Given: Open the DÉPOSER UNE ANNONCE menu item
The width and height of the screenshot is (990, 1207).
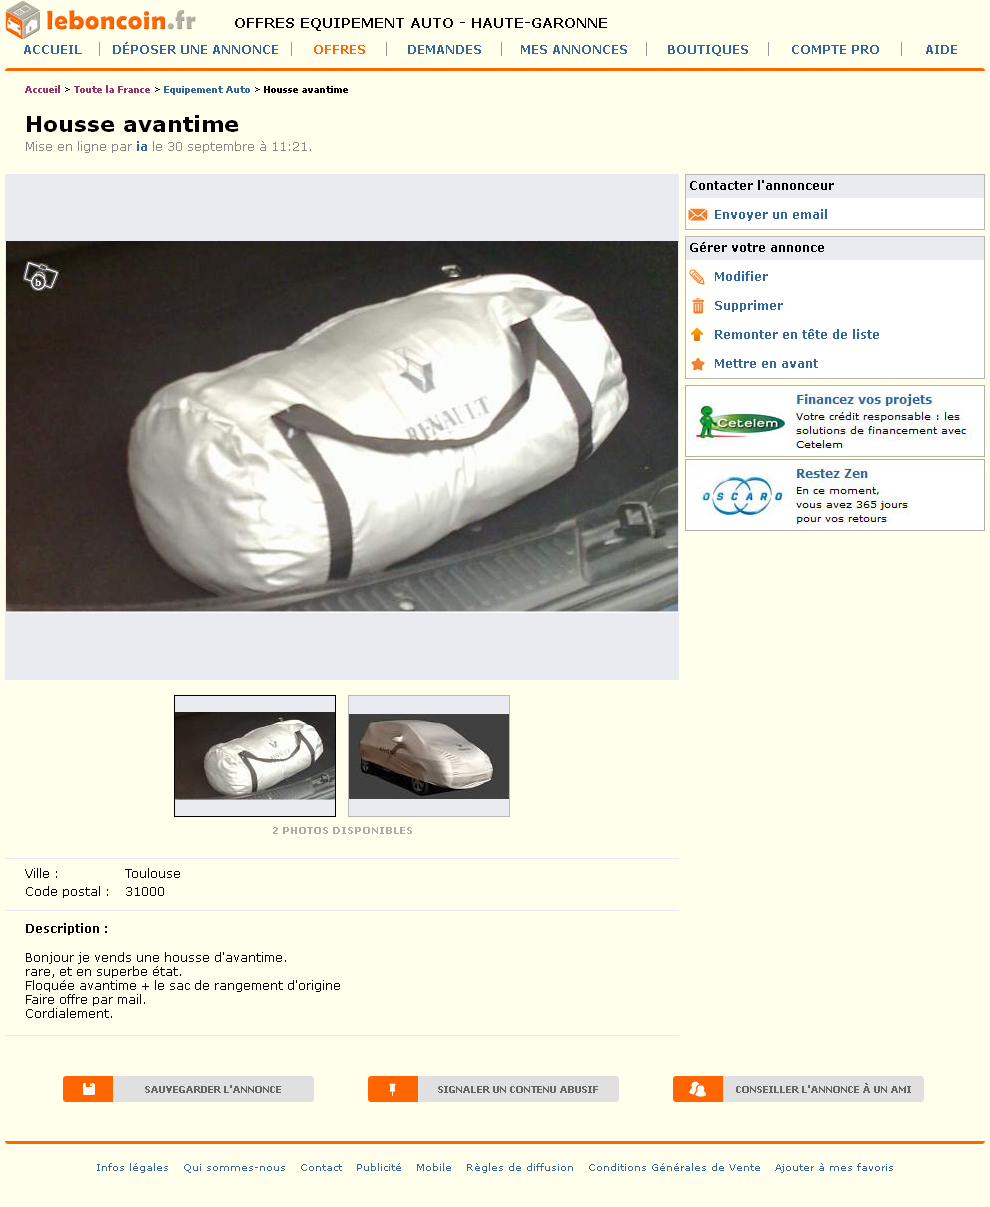Looking at the screenshot, I should tap(195, 49).
